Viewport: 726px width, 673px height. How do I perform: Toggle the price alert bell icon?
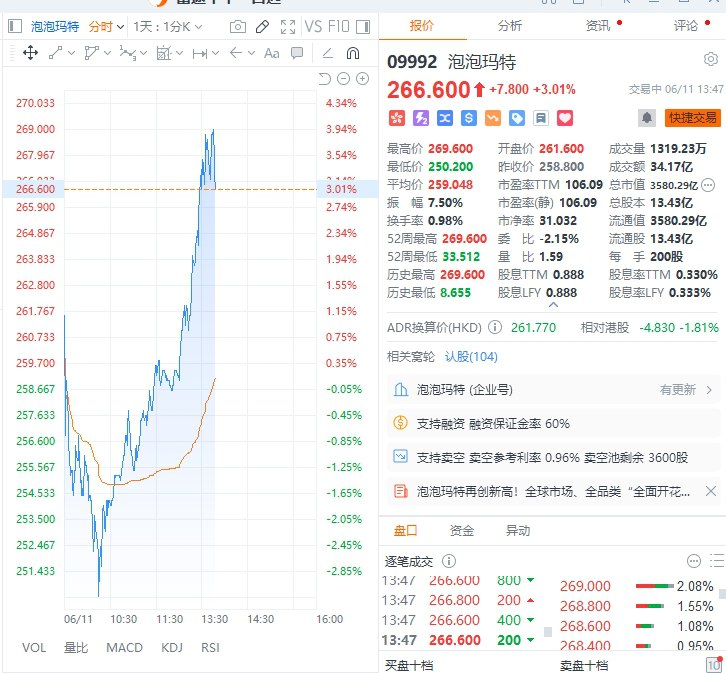pos(647,118)
